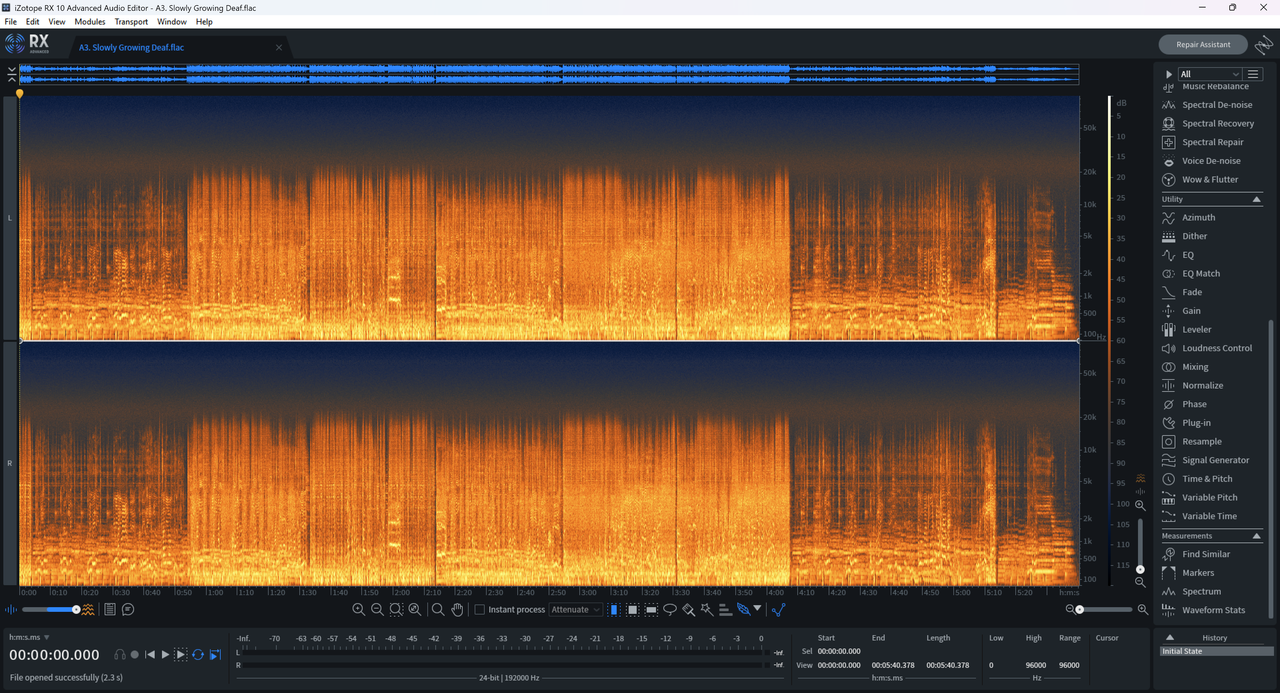Toggle the spectrogram view icon near amplitude scale

click(x=1140, y=479)
